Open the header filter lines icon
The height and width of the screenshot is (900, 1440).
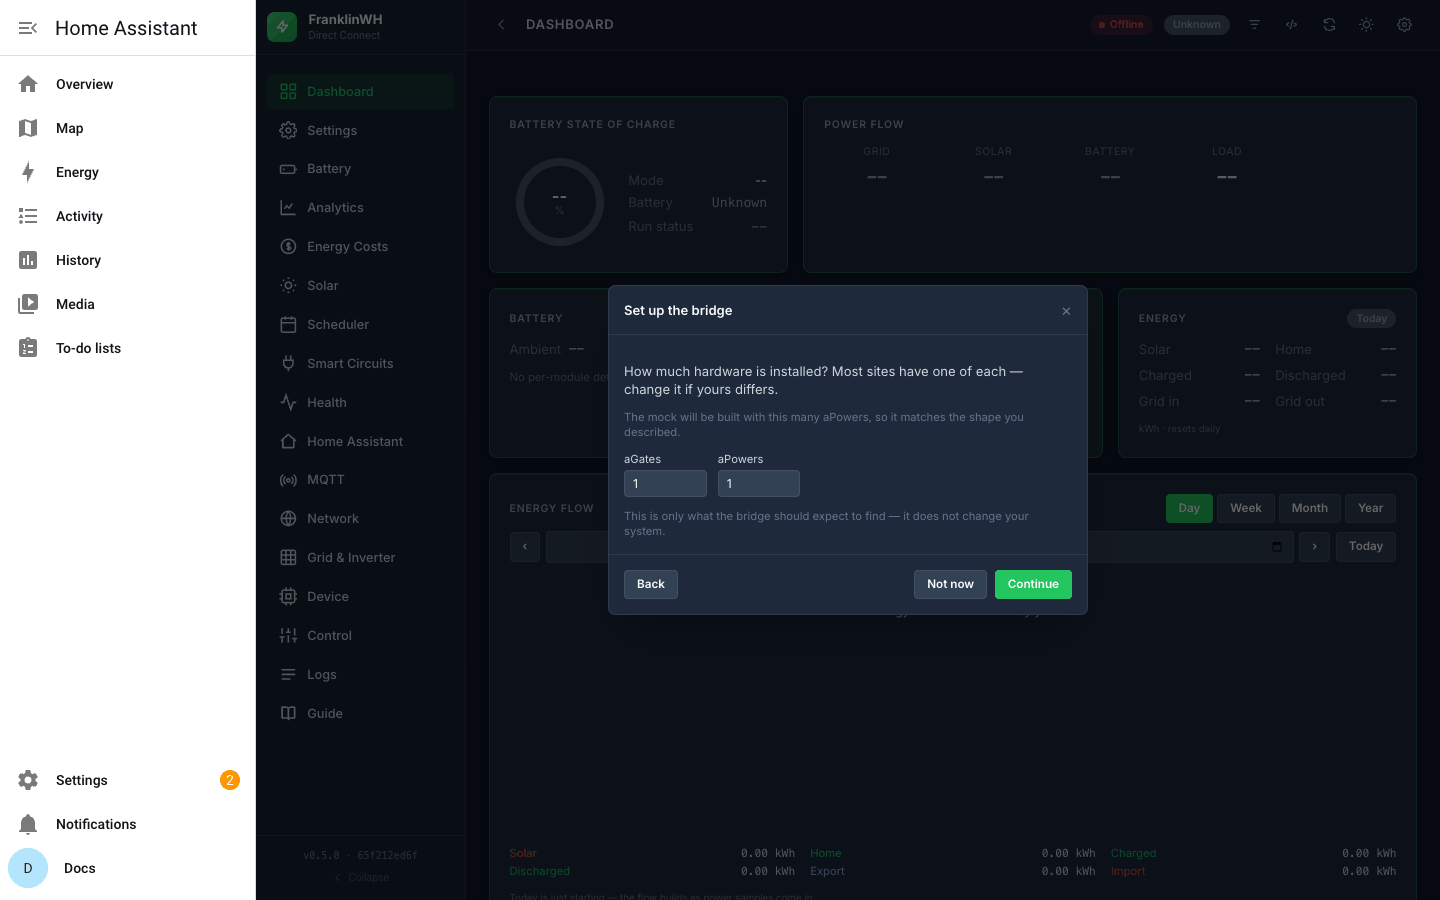point(1254,25)
